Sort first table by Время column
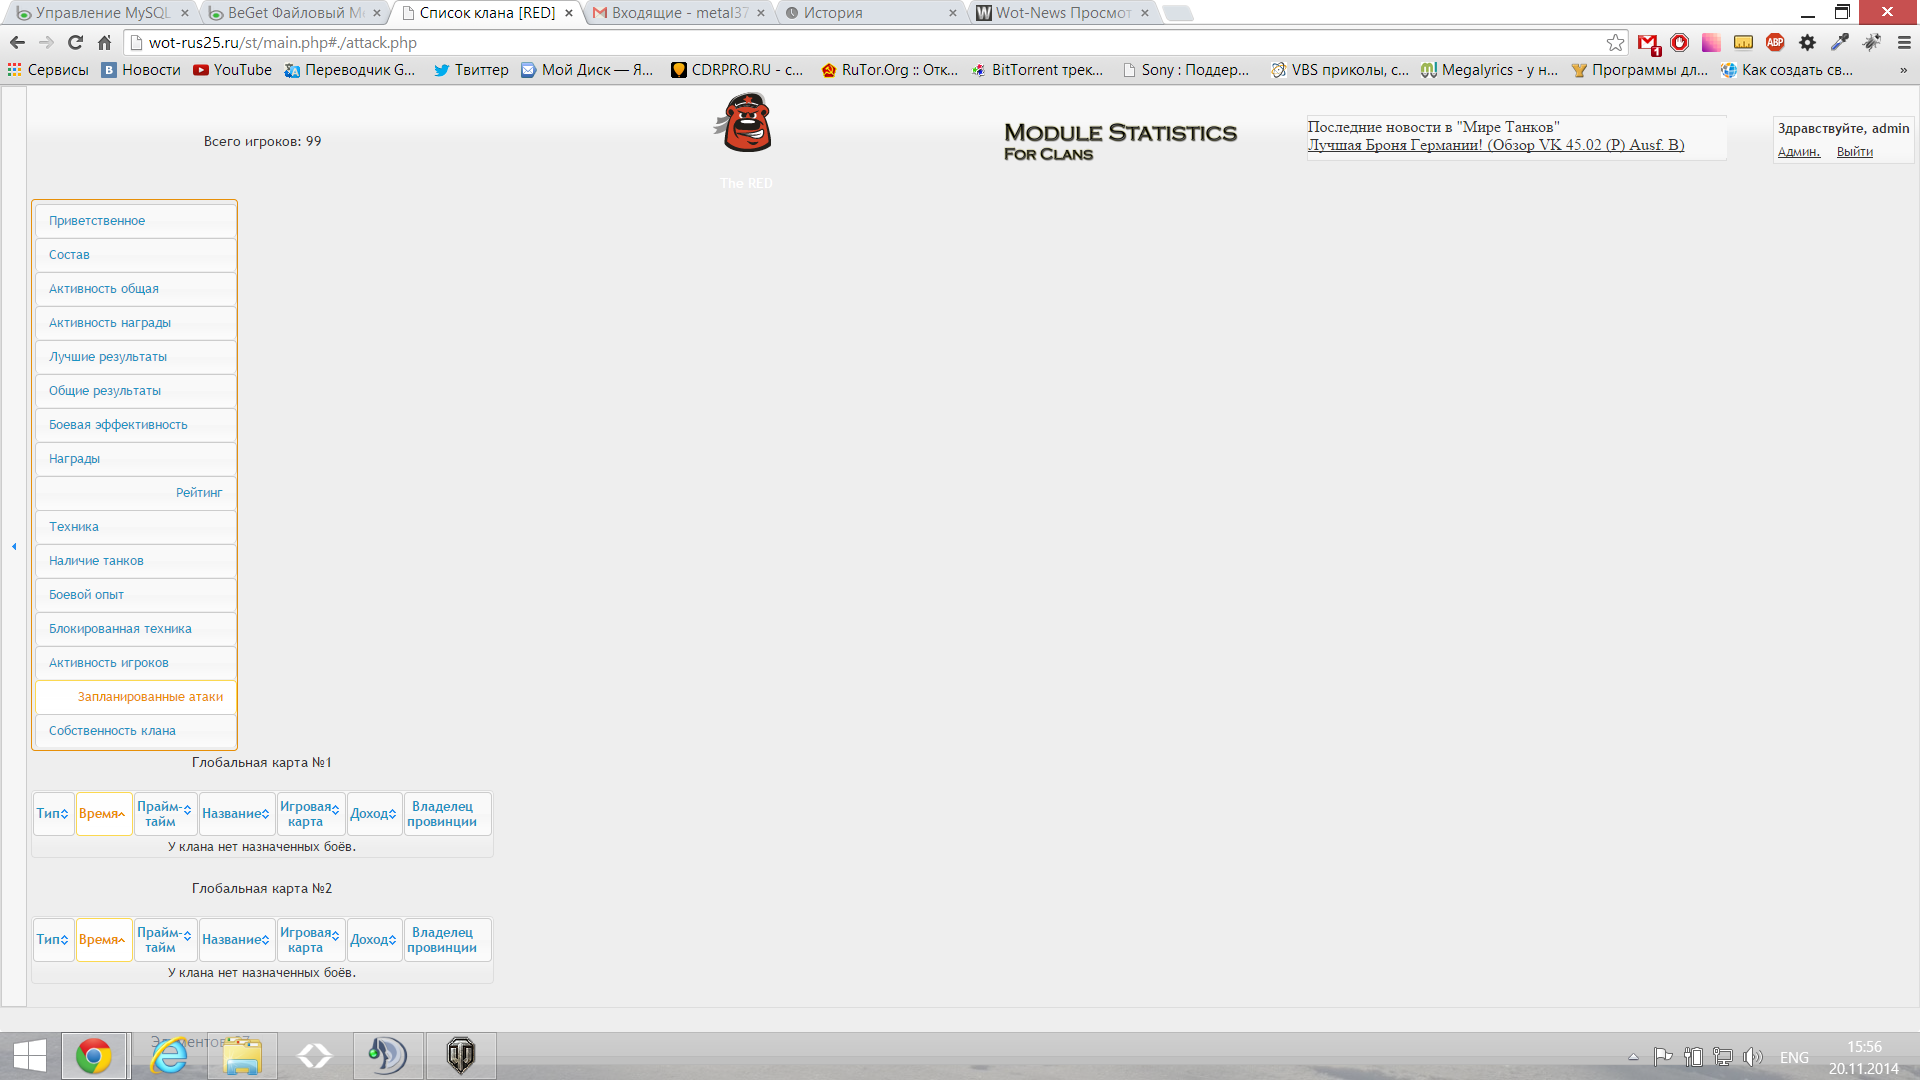 point(103,814)
